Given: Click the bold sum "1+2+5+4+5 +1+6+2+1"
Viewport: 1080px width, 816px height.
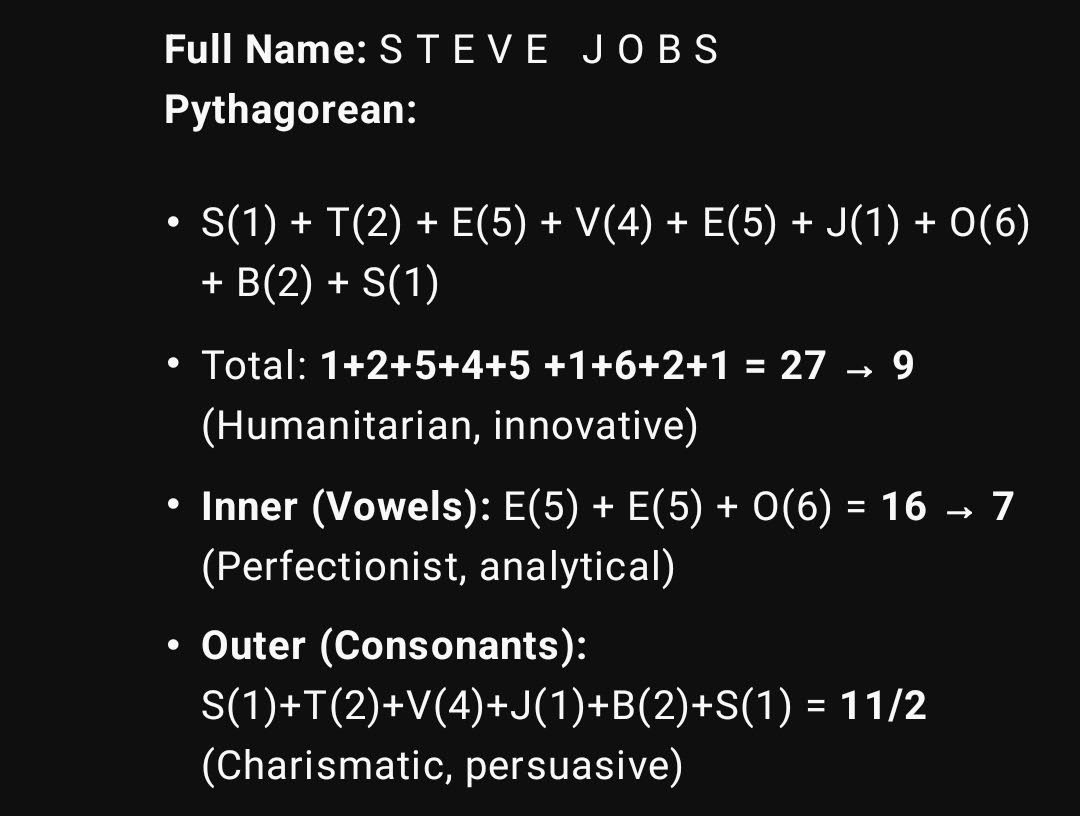Looking at the screenshot, I should pyautogui.click(x=525, y=366).
